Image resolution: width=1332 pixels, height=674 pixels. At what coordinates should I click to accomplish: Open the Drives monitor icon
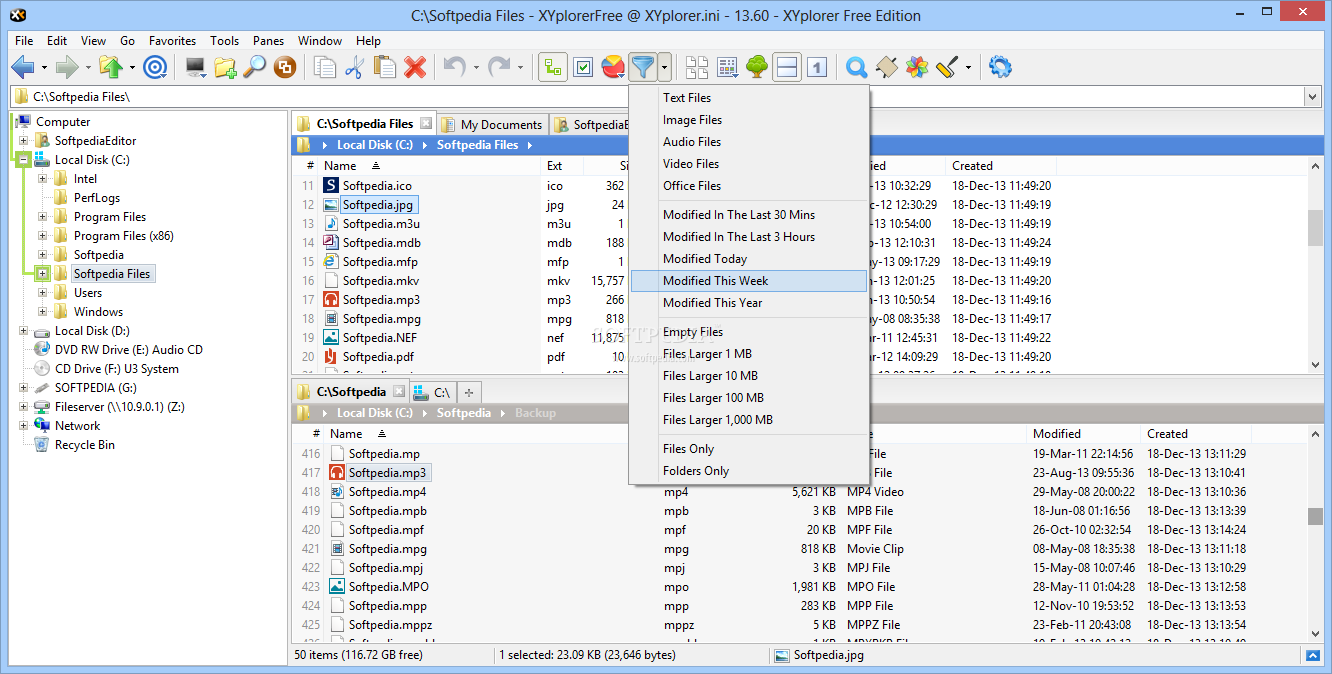click(195, 67)
